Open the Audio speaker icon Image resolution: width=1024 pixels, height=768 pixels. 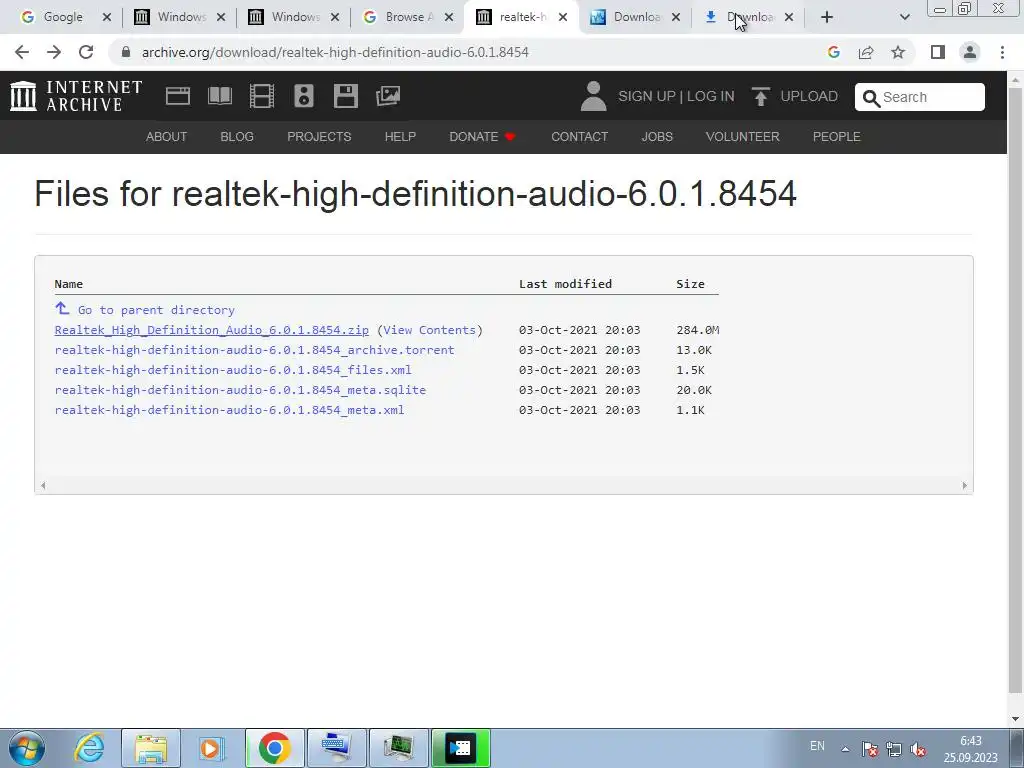[304, 96]
